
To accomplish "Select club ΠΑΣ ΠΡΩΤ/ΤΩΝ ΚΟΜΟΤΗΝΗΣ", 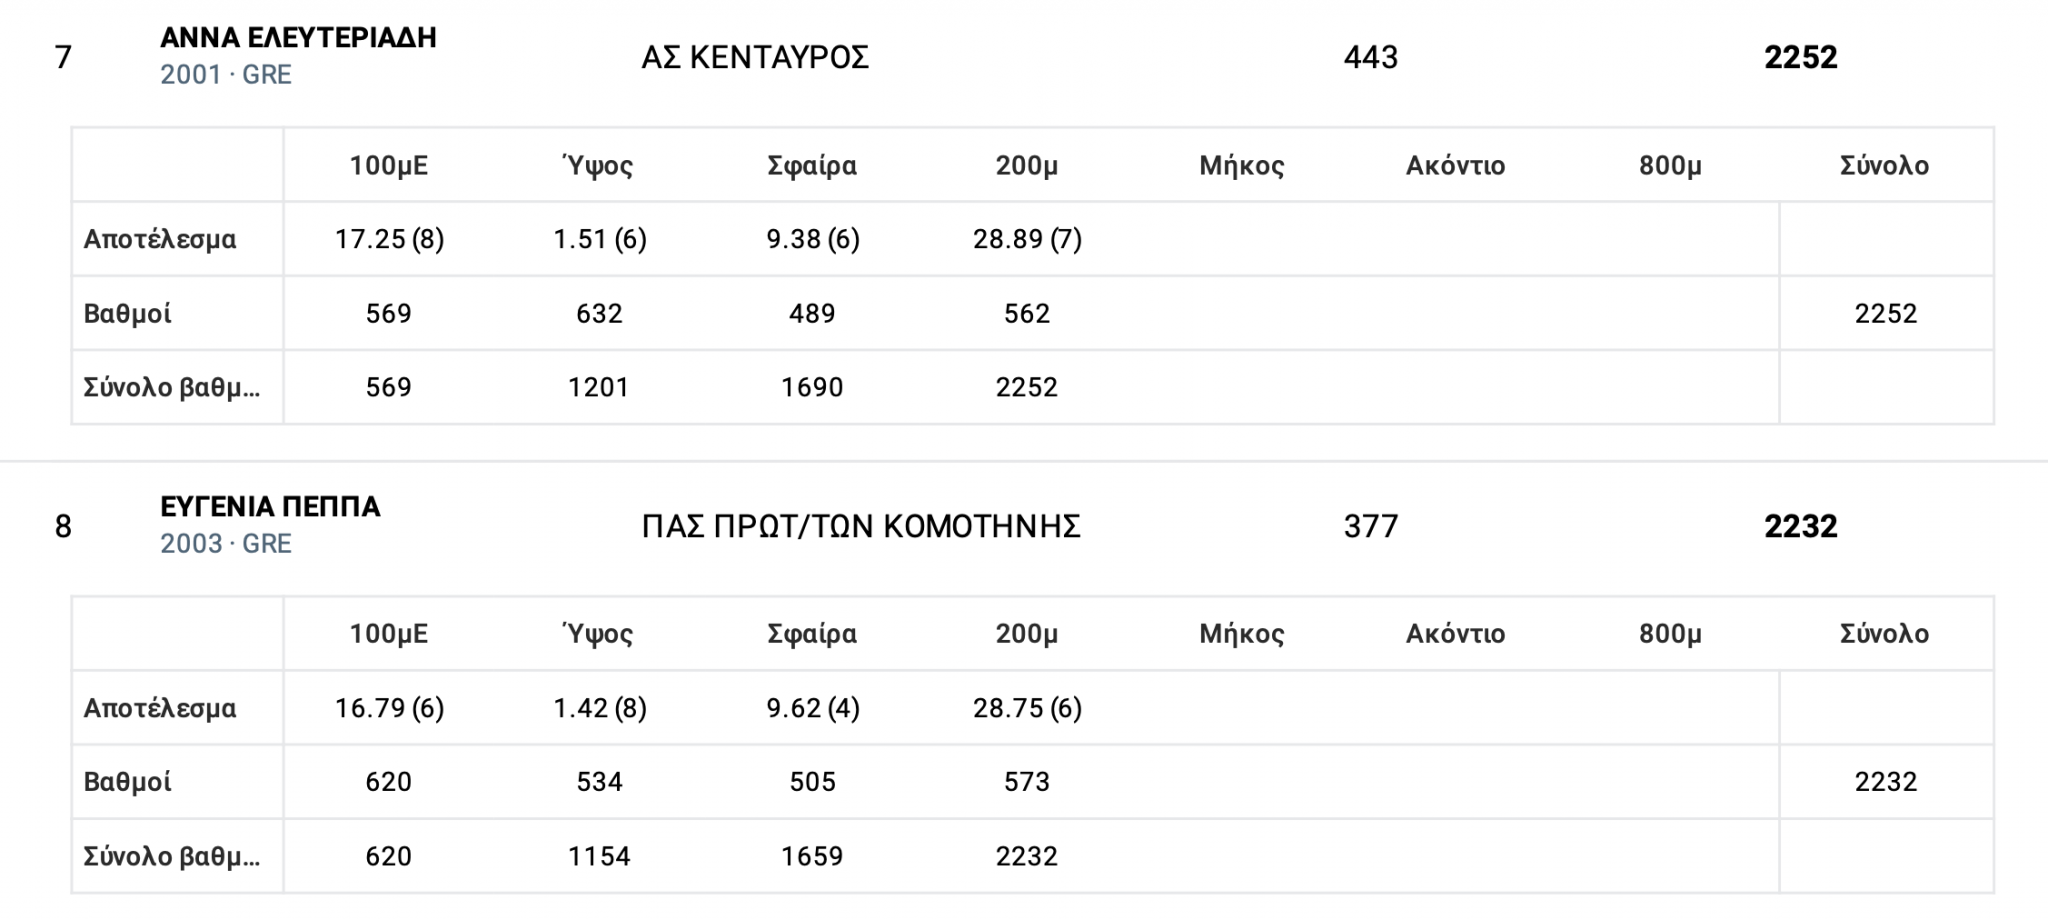I will [861, 527].
